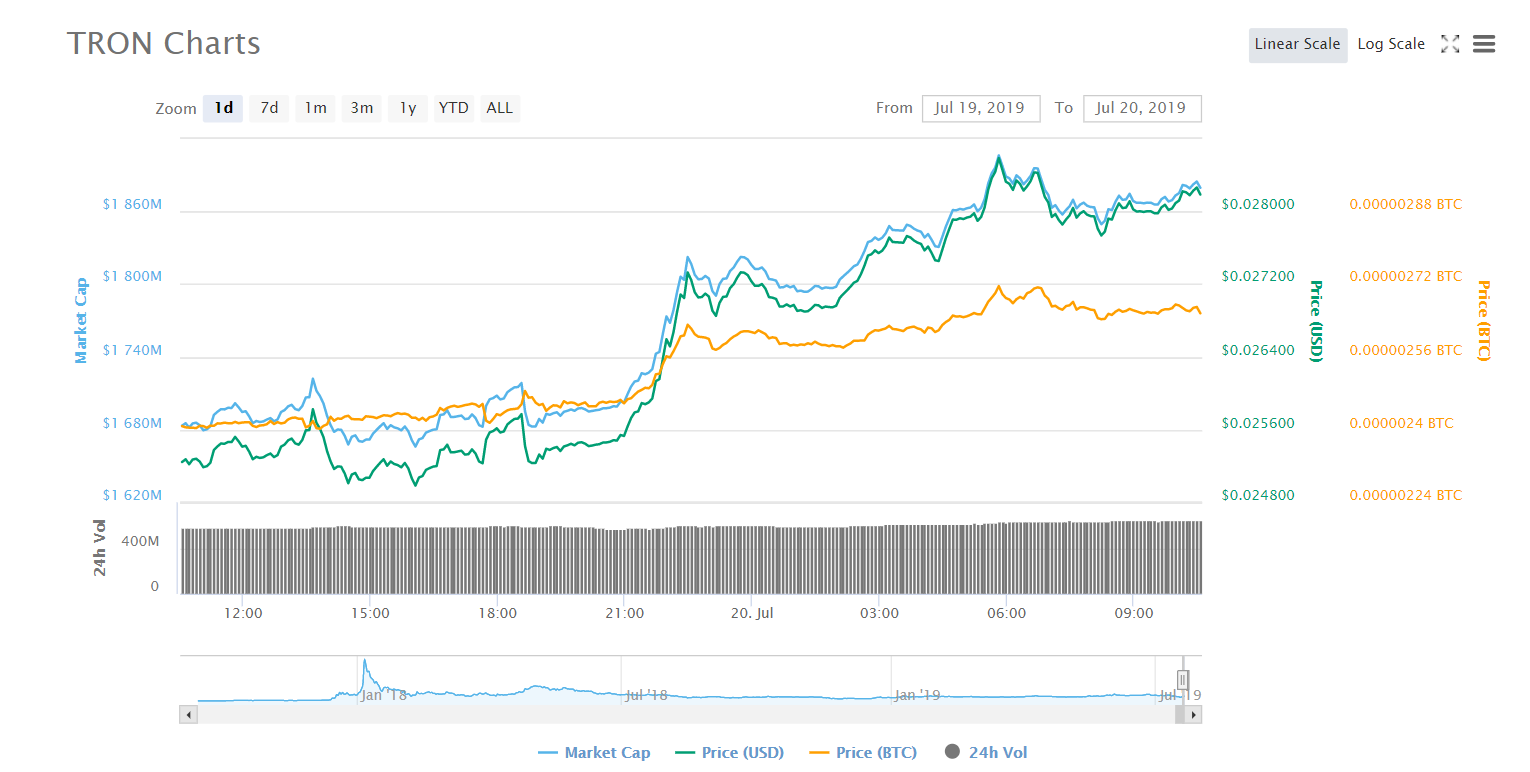1530x772 pixels.
Task: Click the $0.028000 price label
Action: 1258,204
